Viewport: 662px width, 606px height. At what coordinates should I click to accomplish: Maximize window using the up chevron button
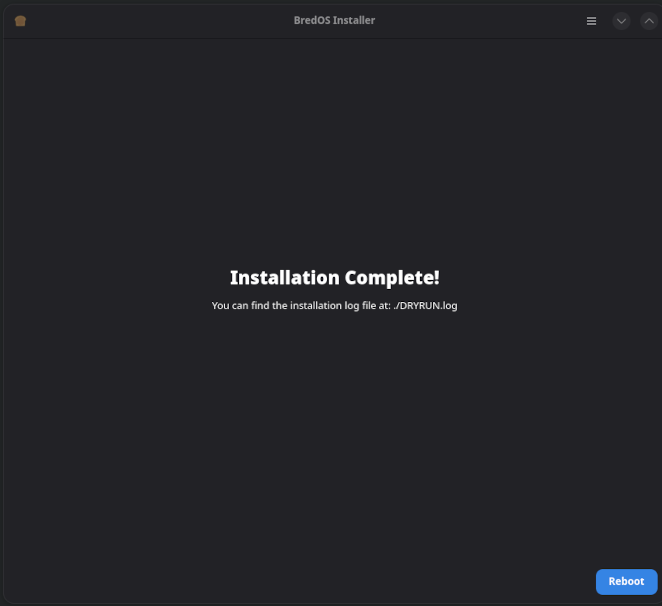(648, 20)
